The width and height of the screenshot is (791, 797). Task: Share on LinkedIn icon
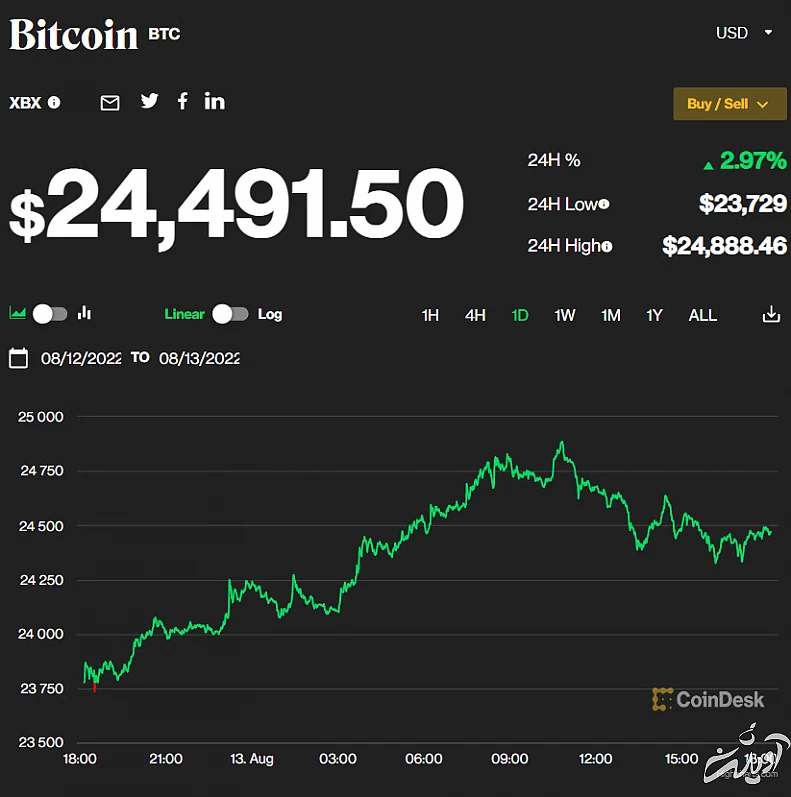pyautogui.click(x=214, y=101)
